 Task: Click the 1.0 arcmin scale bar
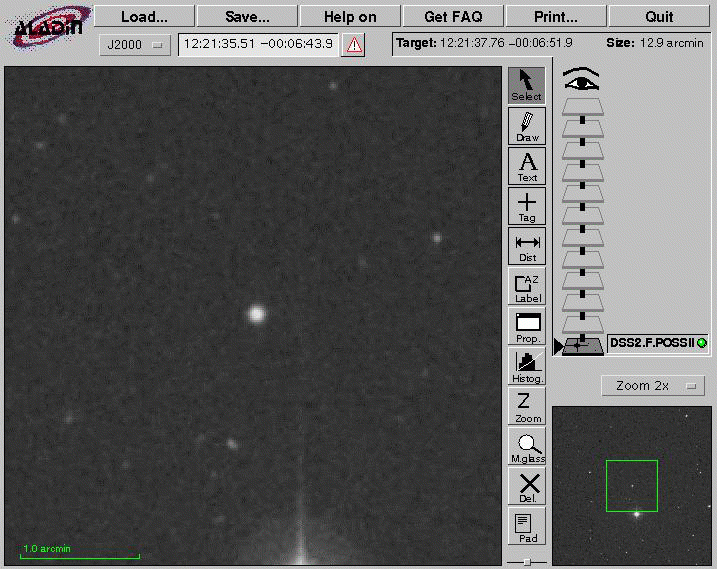[80, 552]
